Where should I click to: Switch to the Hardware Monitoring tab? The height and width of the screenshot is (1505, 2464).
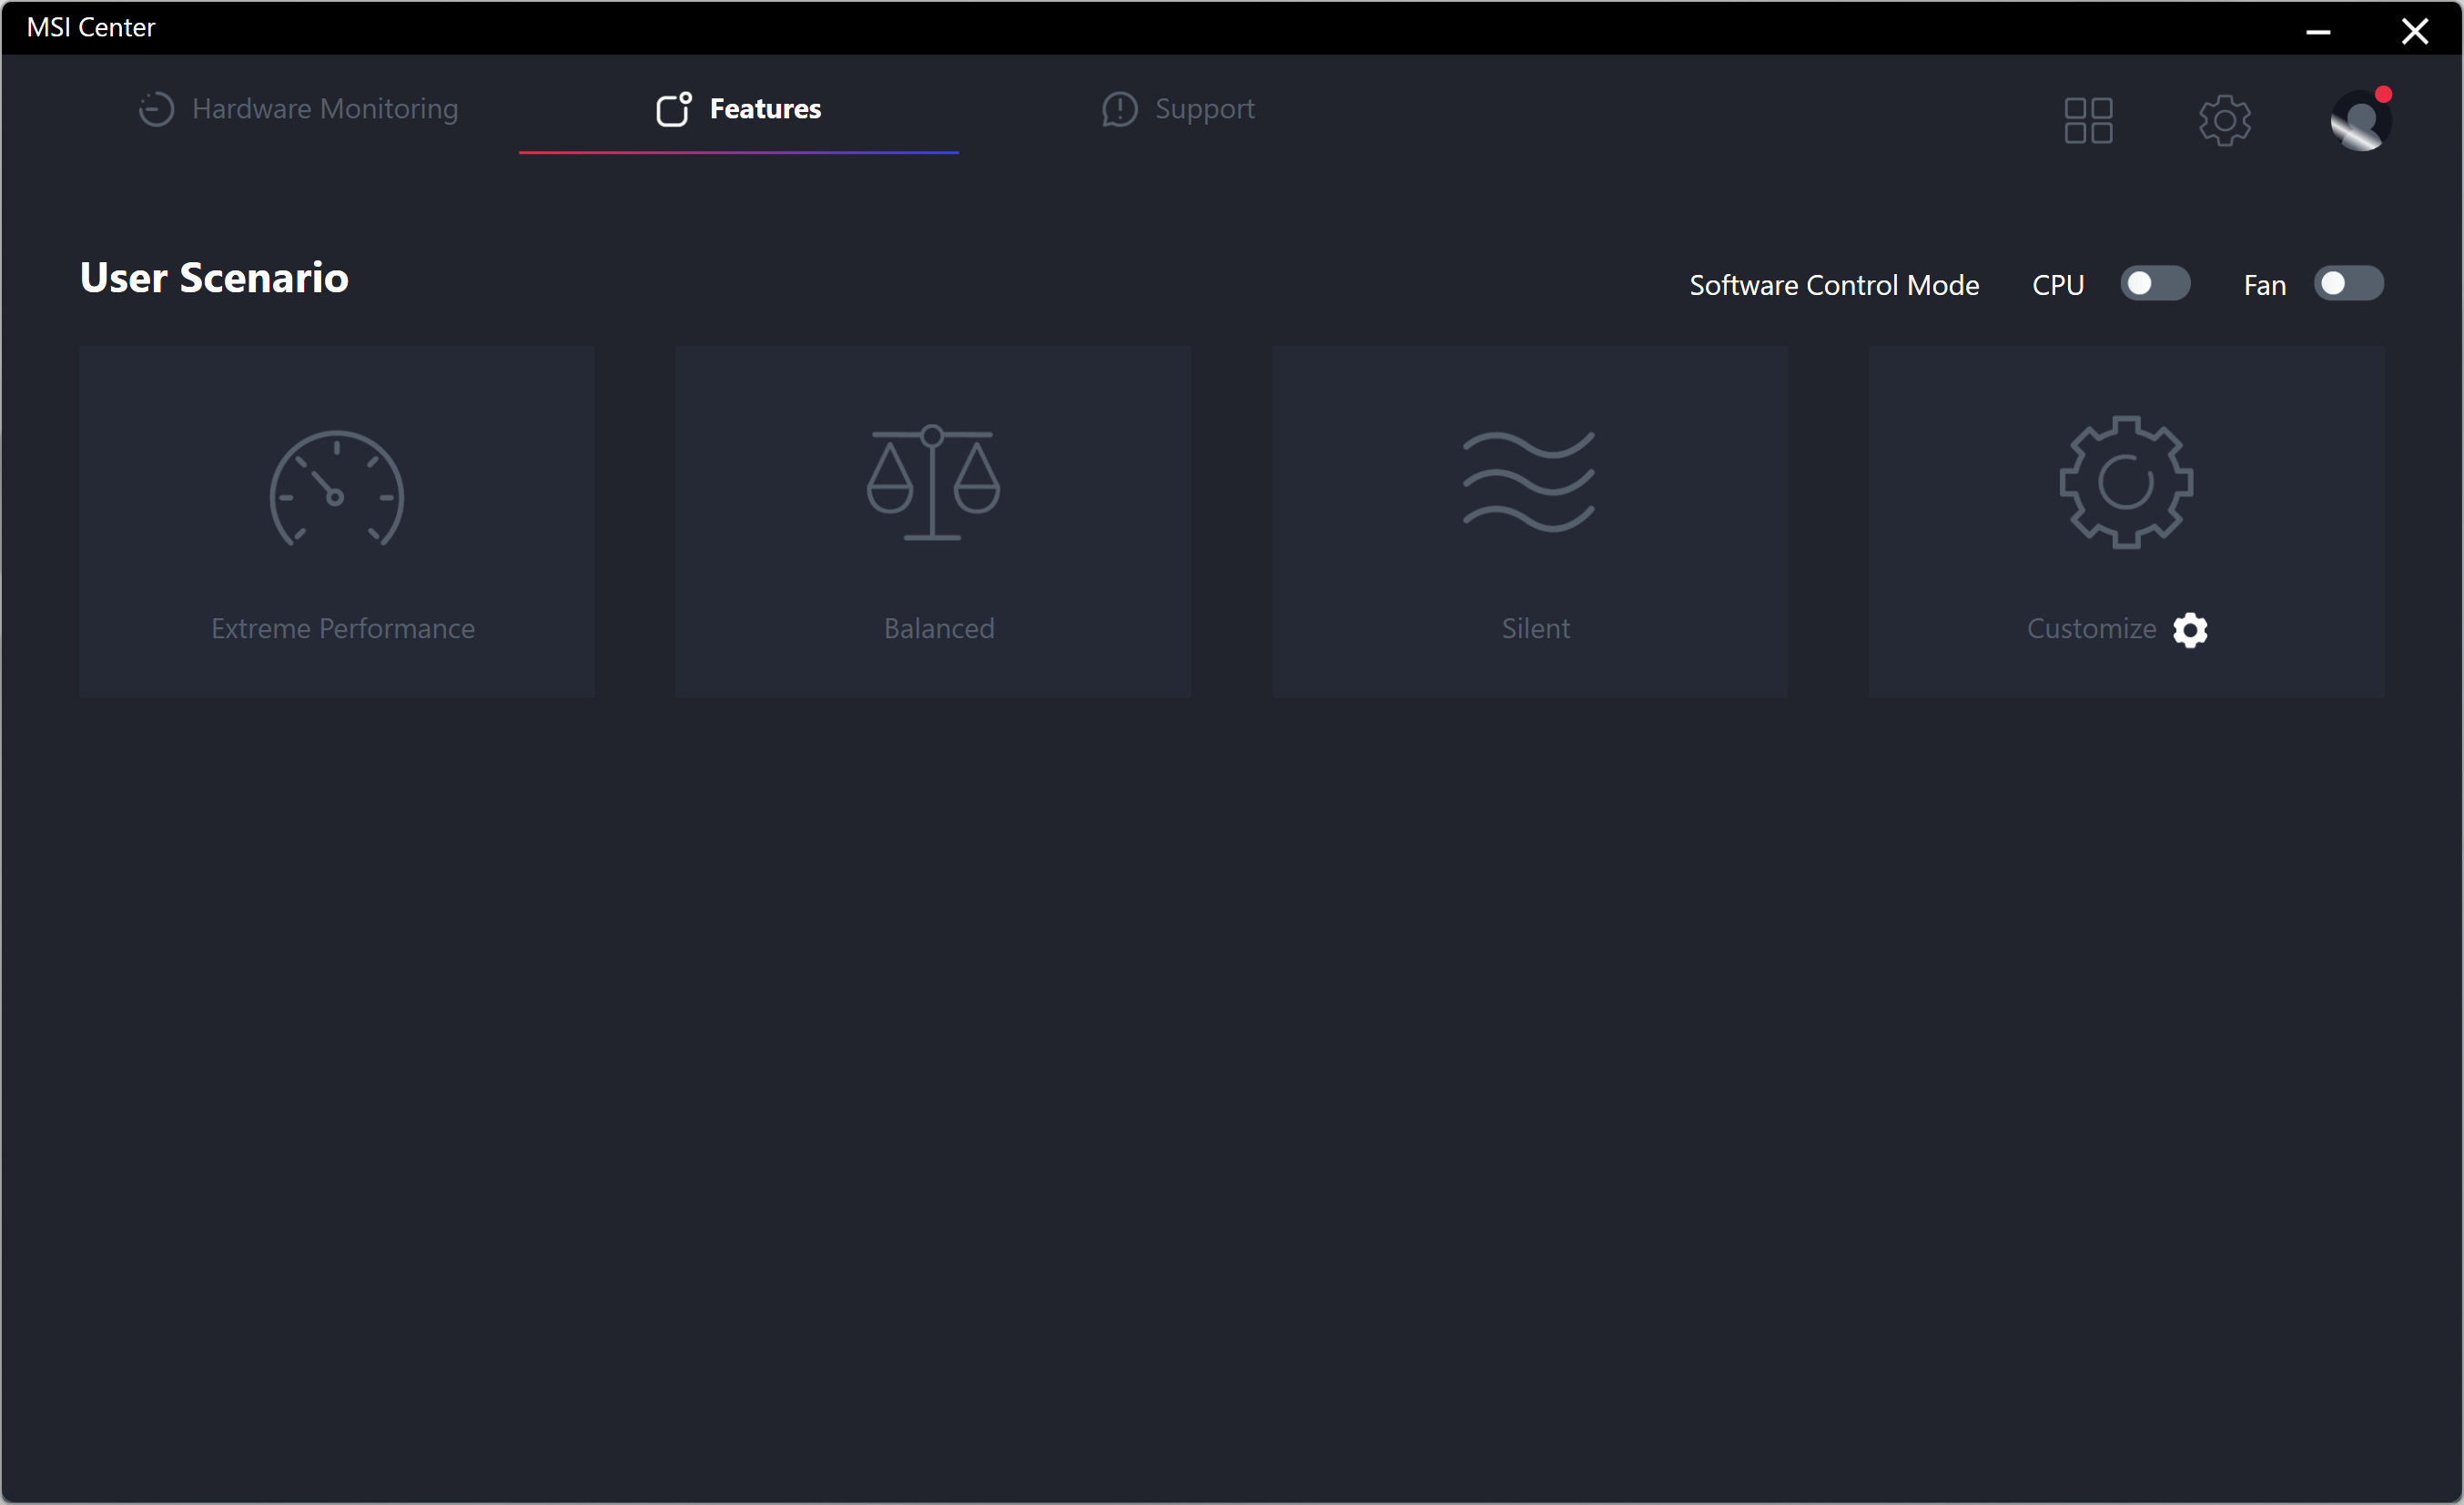[324, 109]
